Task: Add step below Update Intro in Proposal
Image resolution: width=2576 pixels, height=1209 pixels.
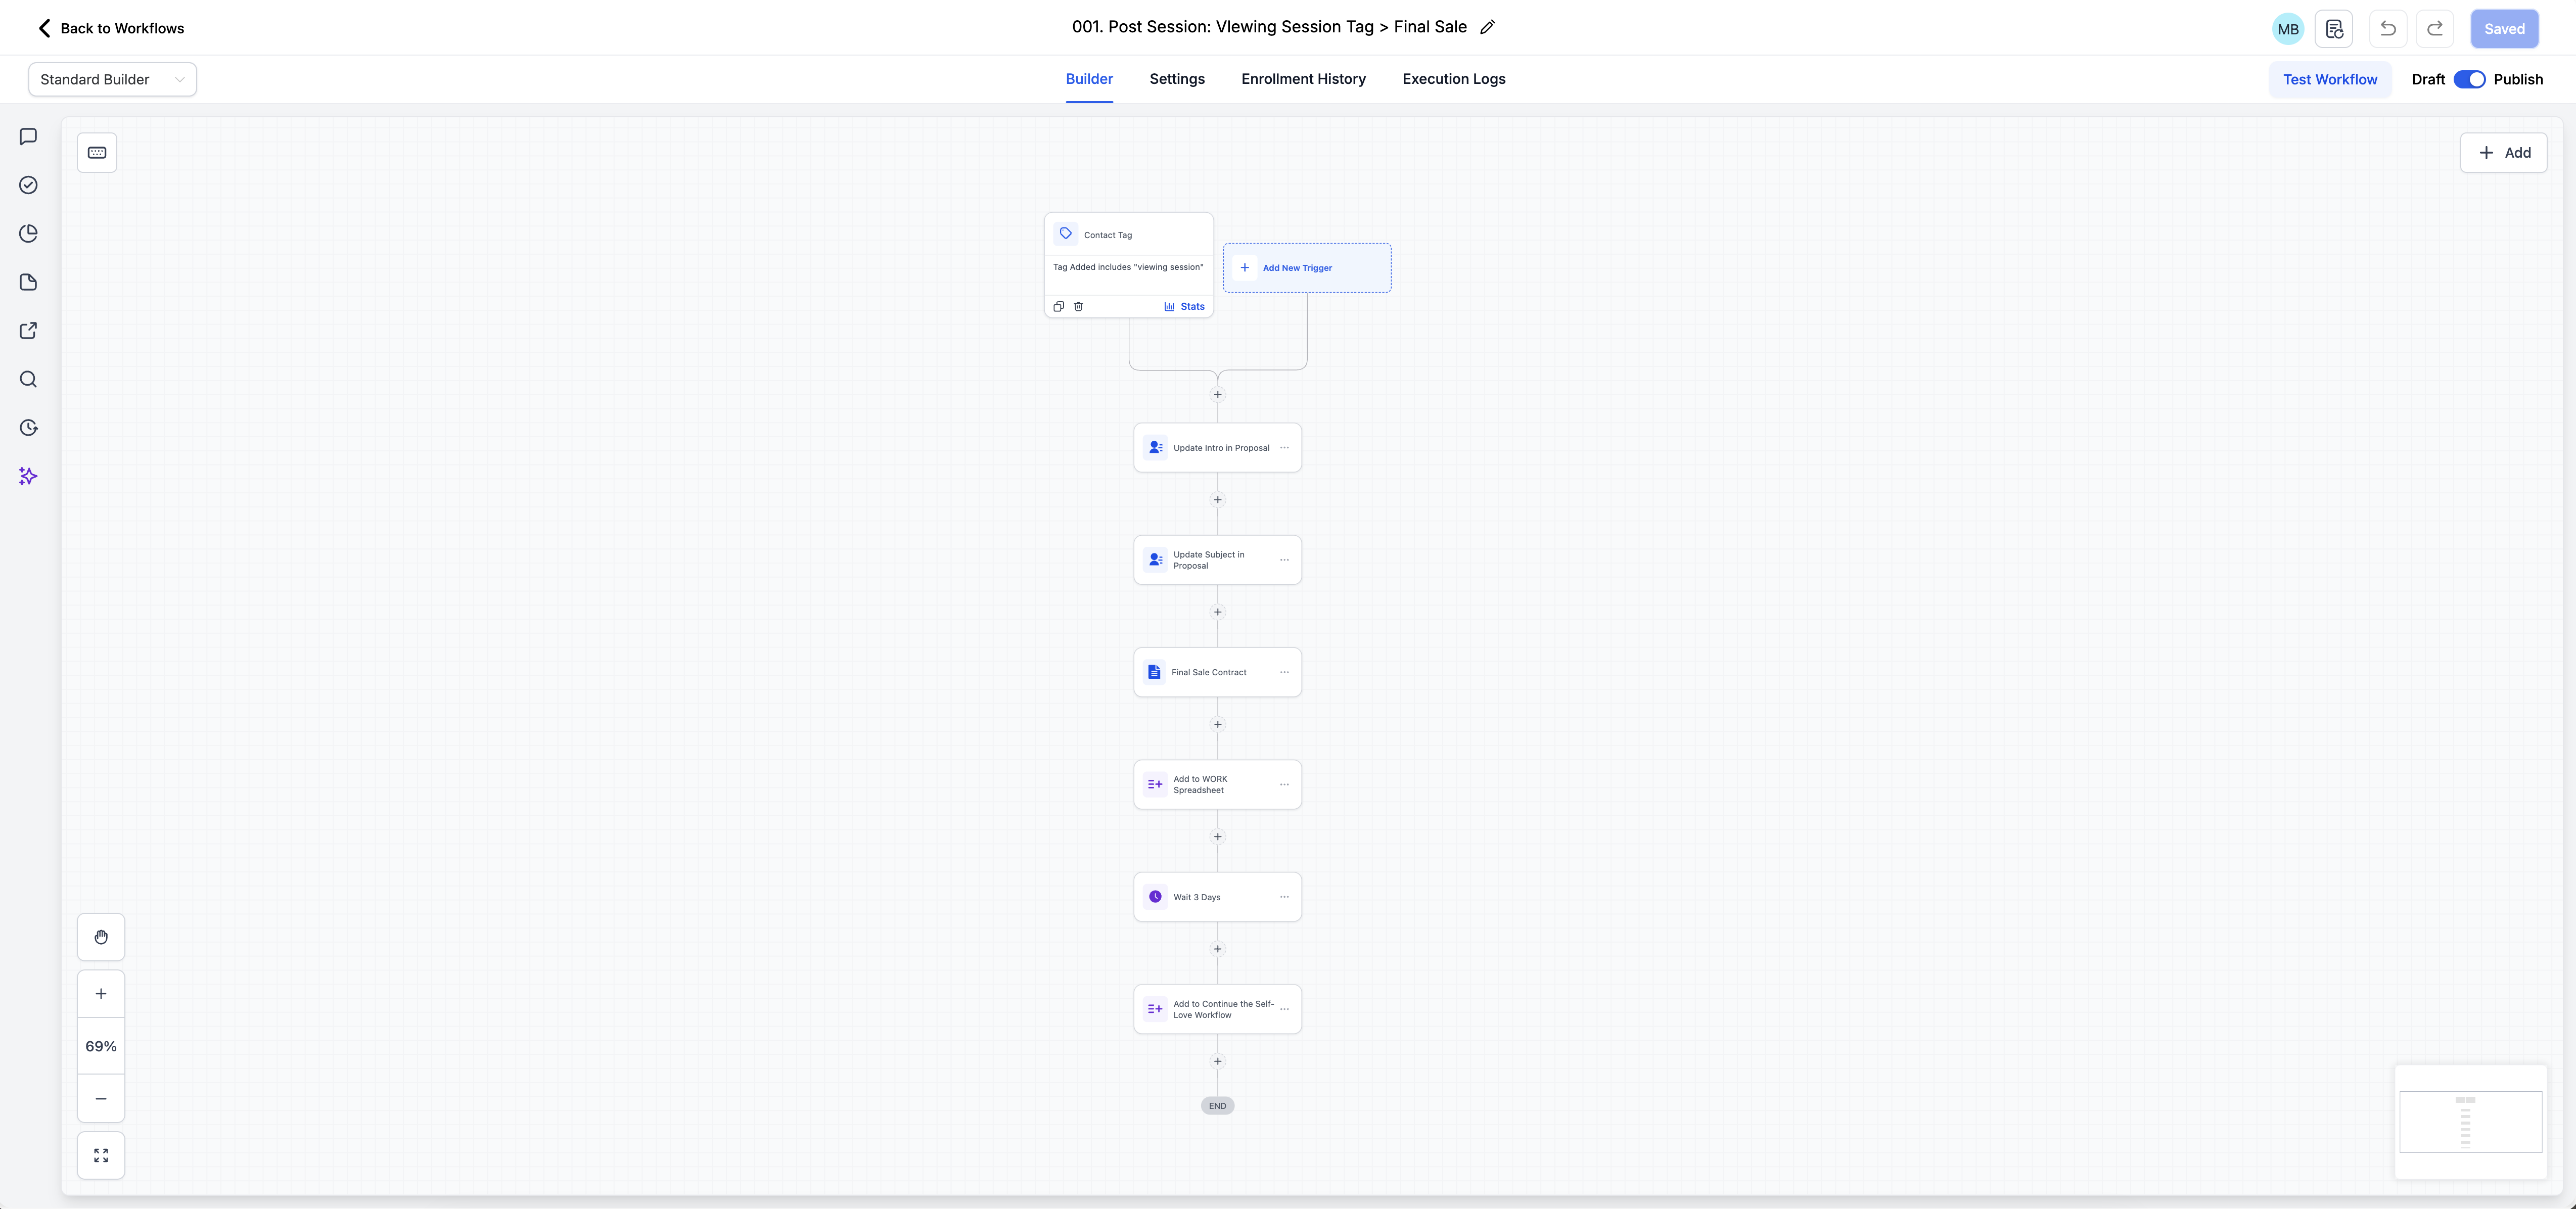Action: pos(1217,500)
